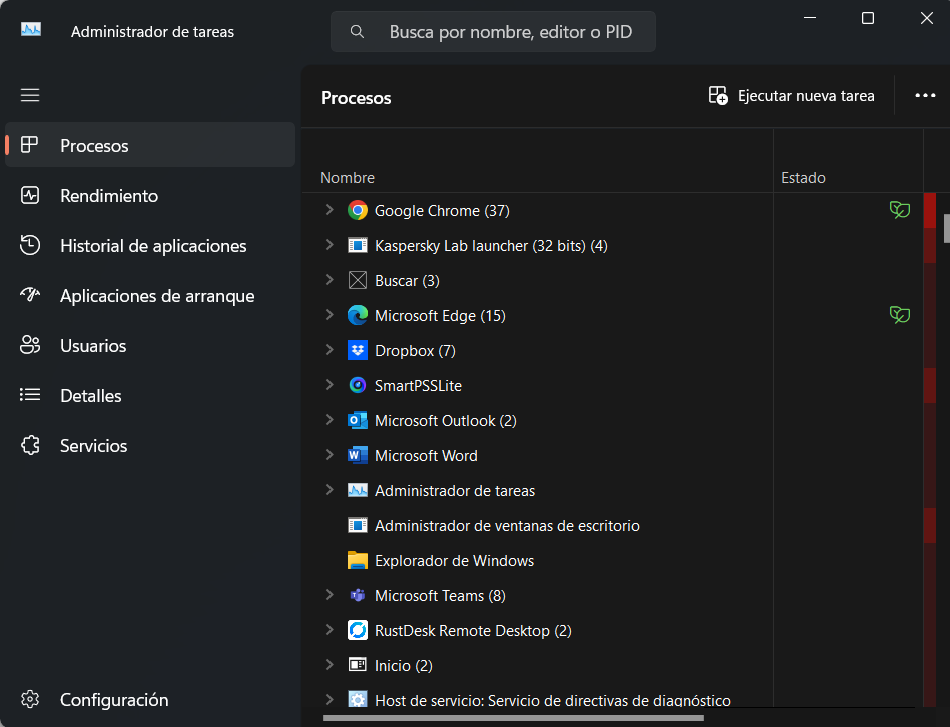950x727 pixels.
Task: Expand the Microsoft Word process group
Action: [x=329, y=454]
